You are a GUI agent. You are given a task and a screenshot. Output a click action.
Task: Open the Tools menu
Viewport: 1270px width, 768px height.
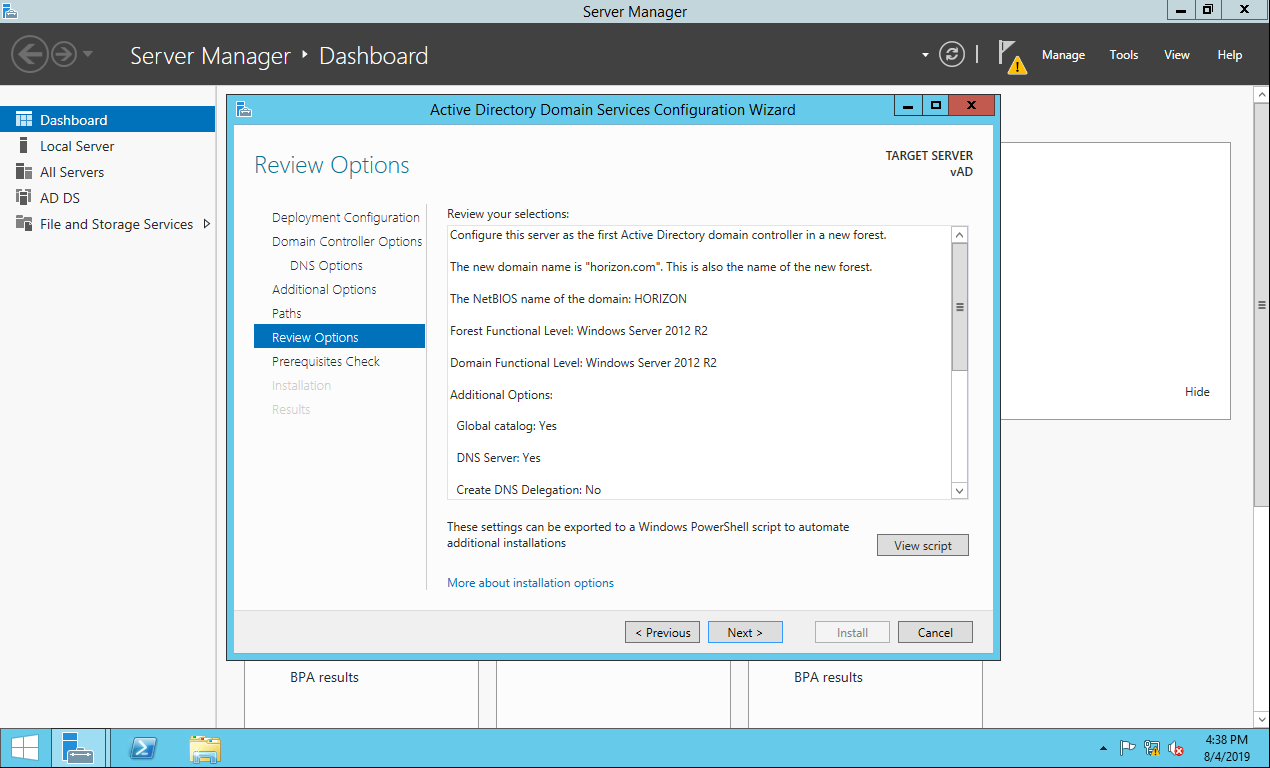(1123, 55)
